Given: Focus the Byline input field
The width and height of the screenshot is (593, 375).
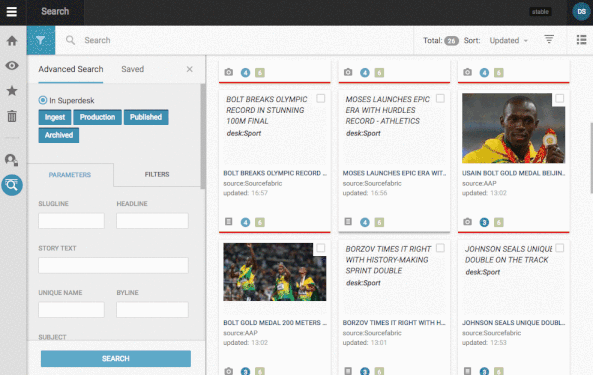Looking at the screenshot, I should (152, 310).
